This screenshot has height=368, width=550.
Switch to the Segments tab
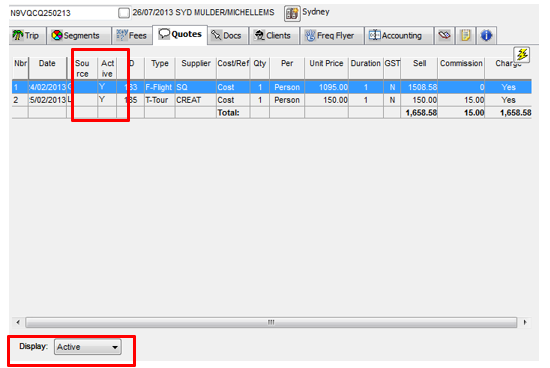pos(79,35)
